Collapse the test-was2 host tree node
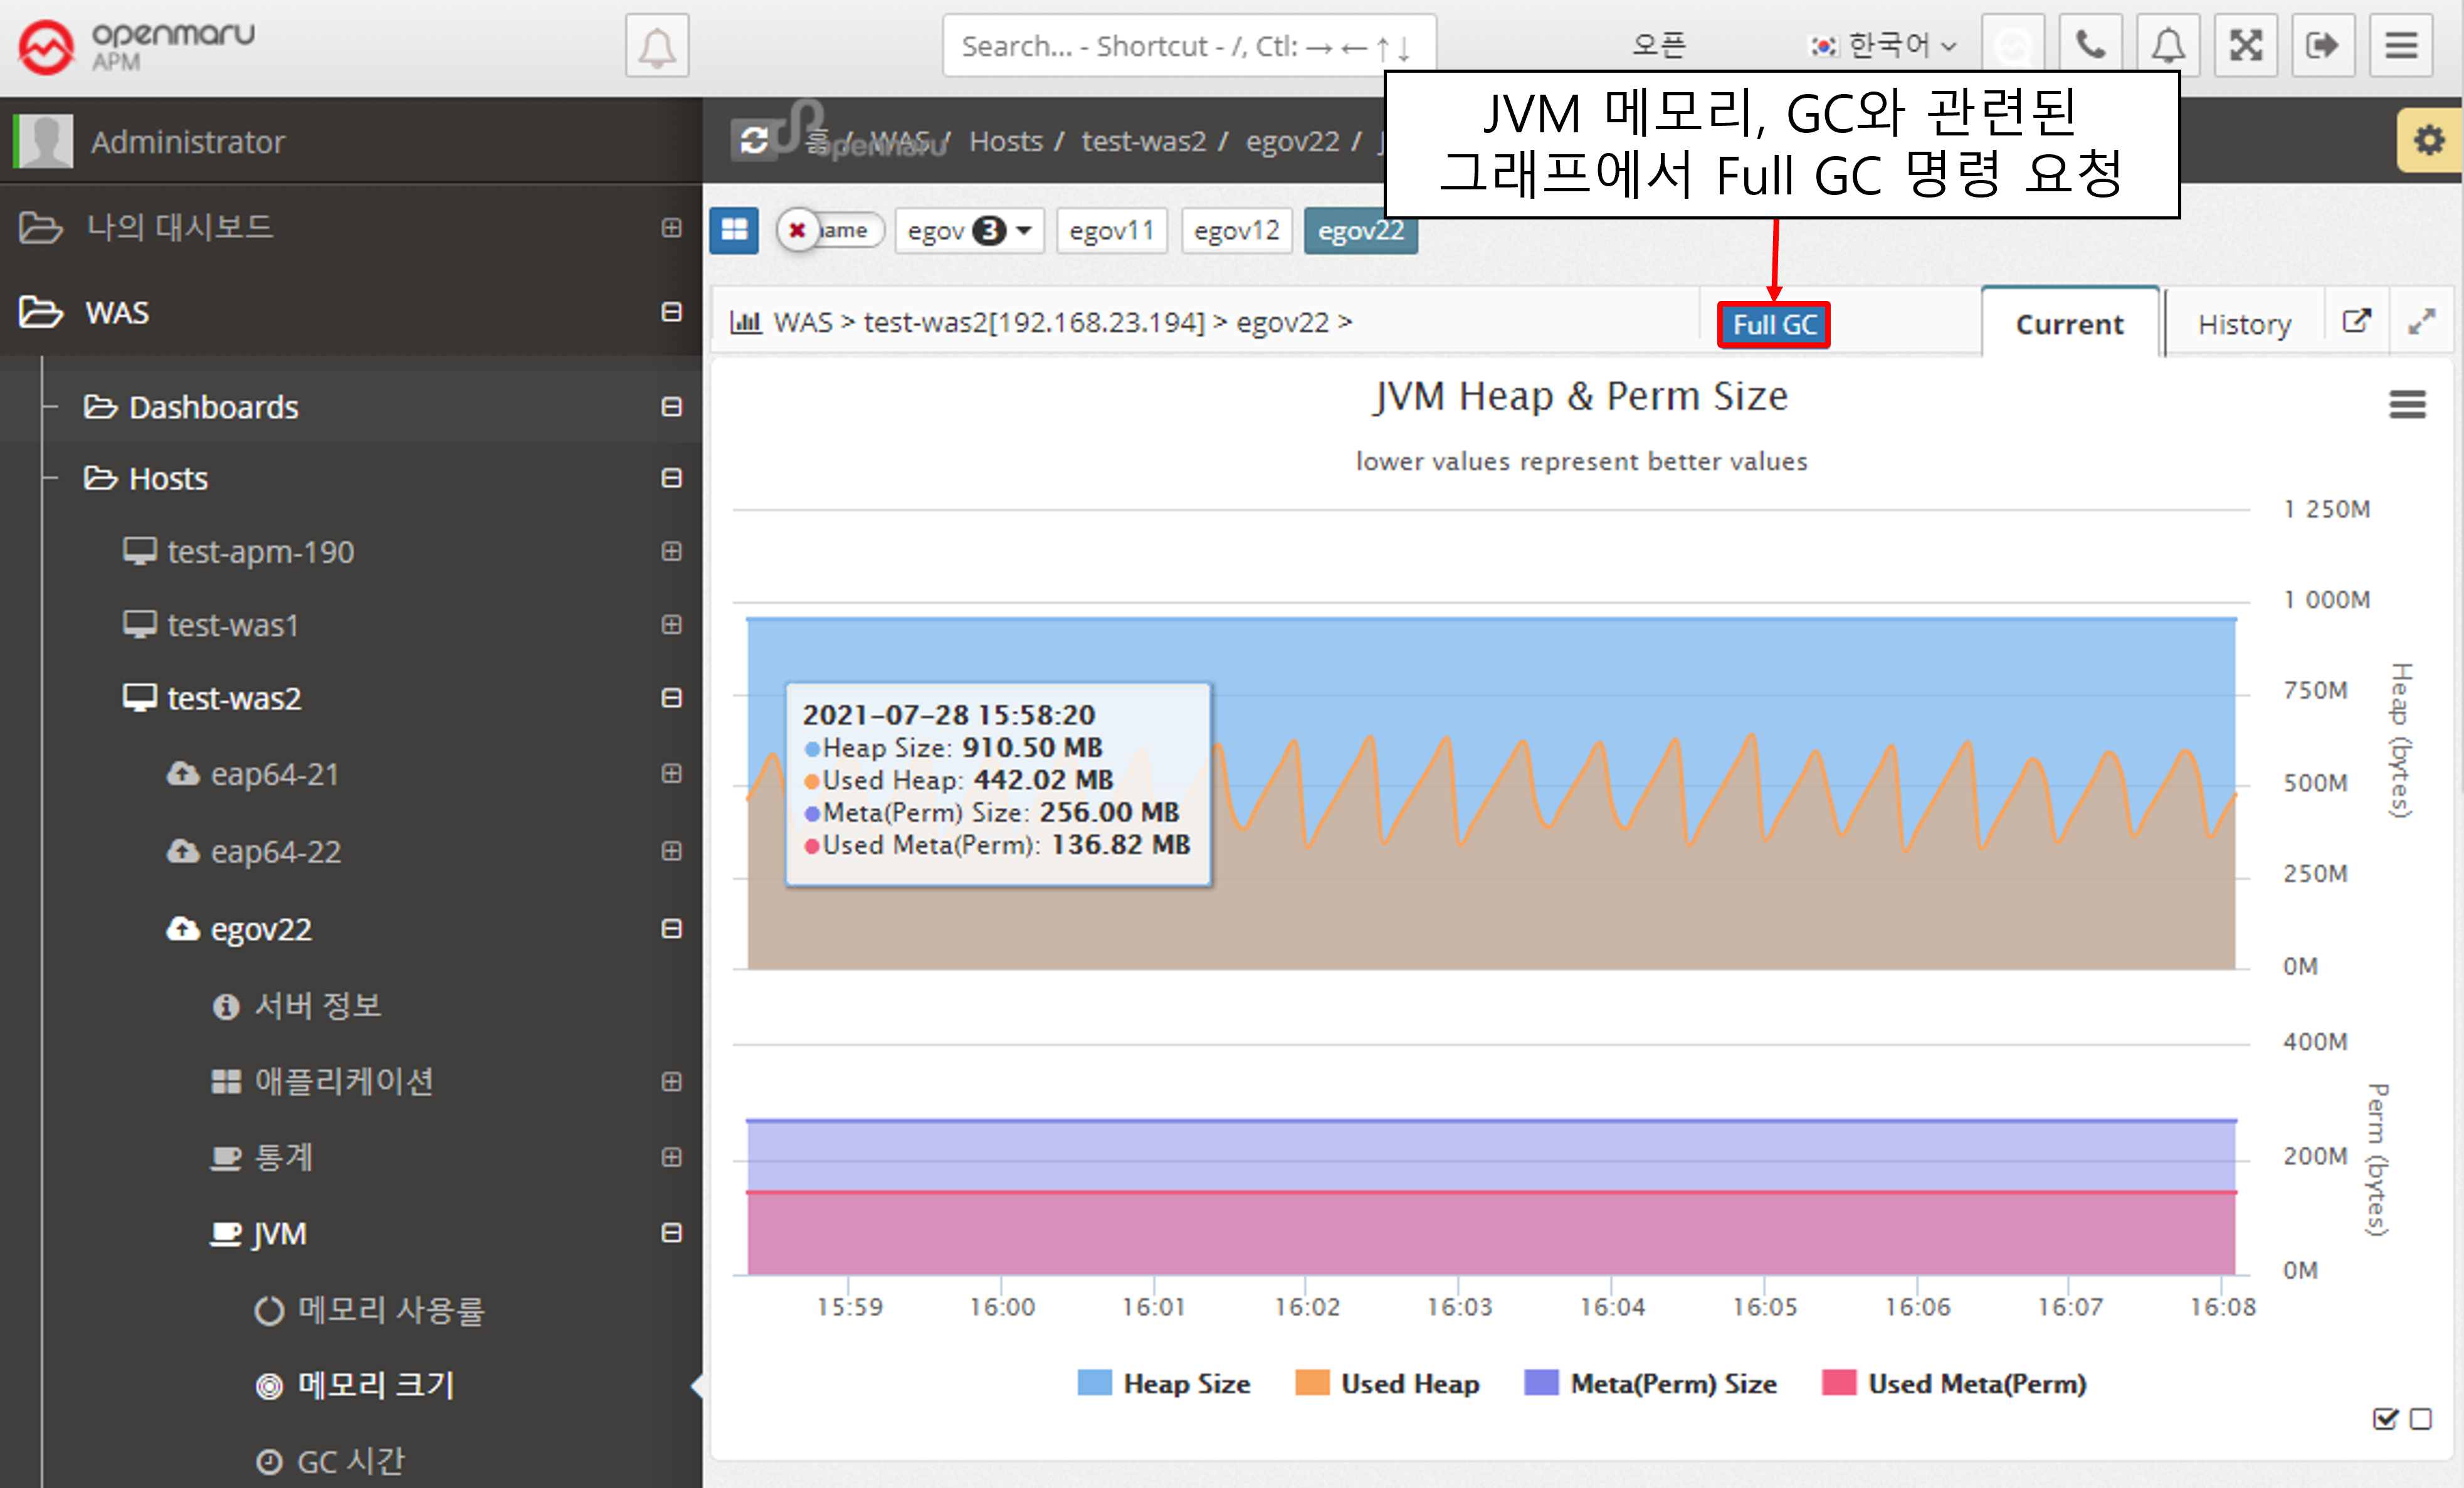 point(671,697)
